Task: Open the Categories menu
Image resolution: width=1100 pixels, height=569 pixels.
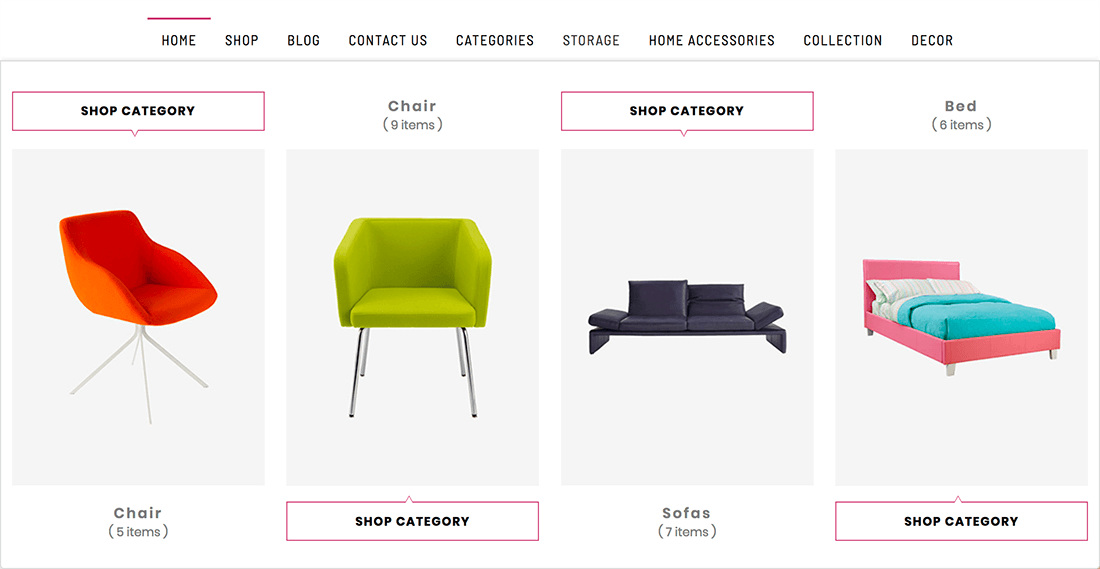Action: tap(495, 41)
